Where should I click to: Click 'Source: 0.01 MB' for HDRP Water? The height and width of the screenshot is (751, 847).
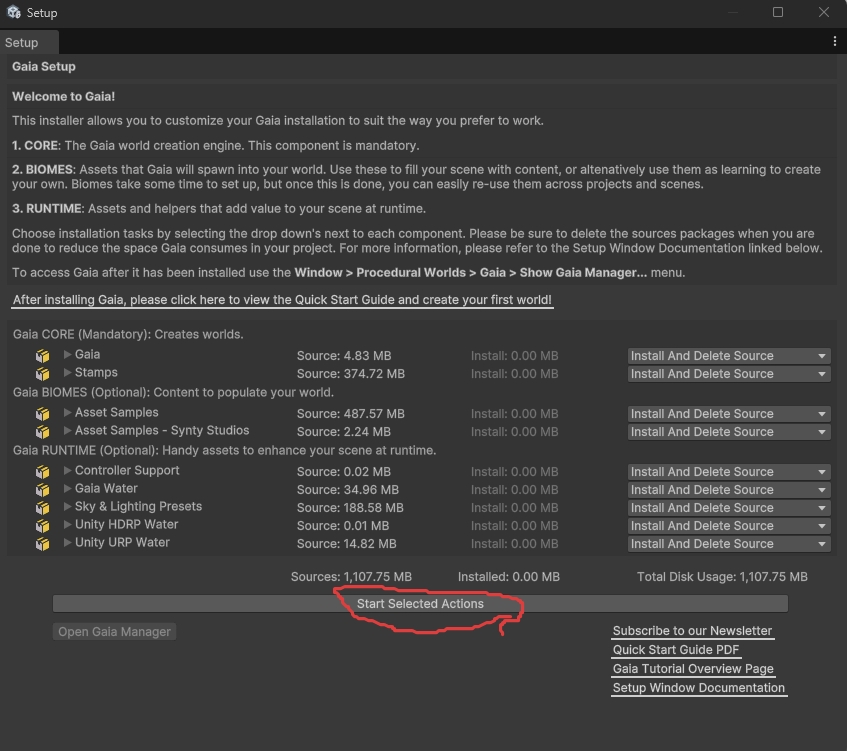click(343, 526)
